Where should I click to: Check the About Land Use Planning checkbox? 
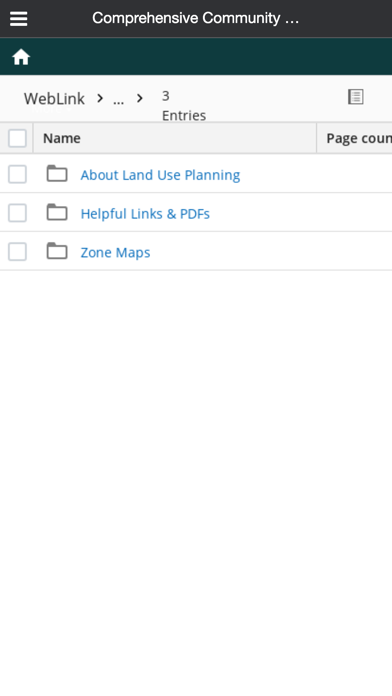click(17, 174)
